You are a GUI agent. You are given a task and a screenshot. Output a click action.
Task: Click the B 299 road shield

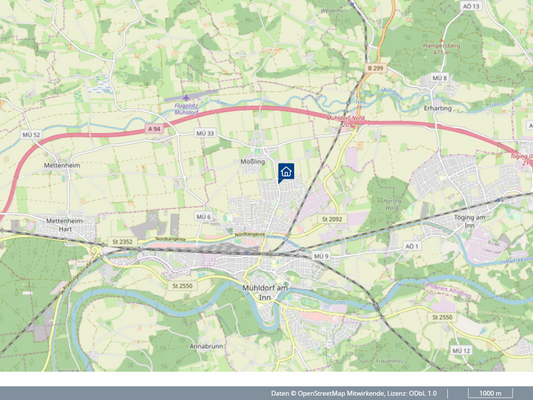[x=375, y=68]
